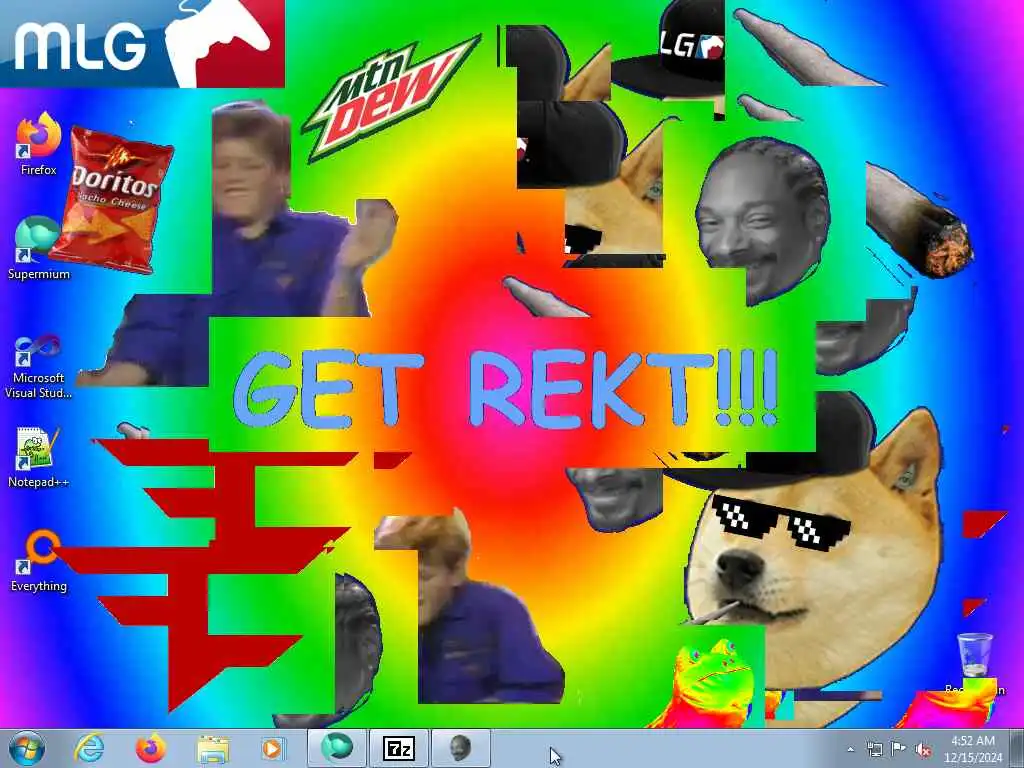Open the clock showing 4:52 AM
The height and width of the screenshot is (768, 1024).
tap(972, 748)
